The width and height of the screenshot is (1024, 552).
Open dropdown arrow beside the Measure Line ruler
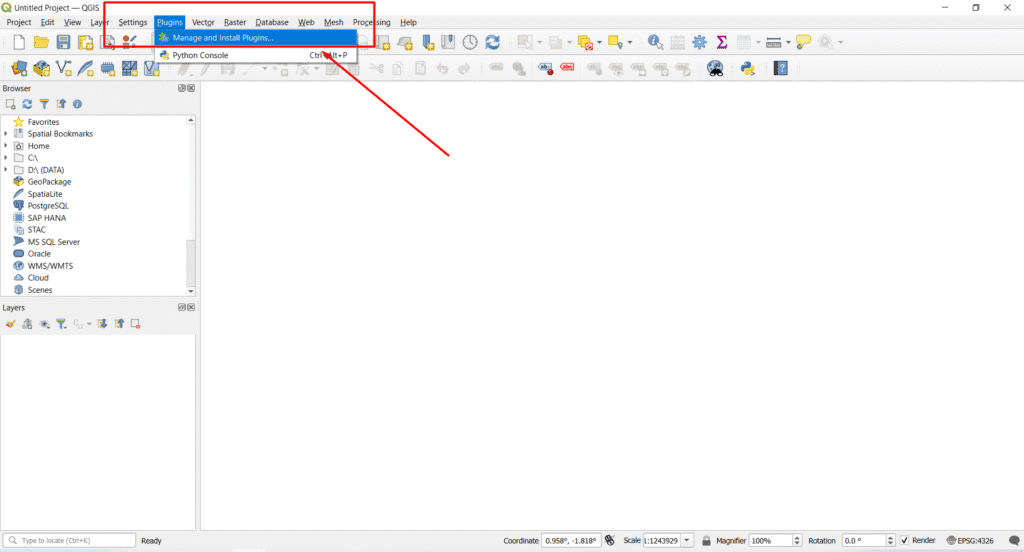click(x=788, y=42)
